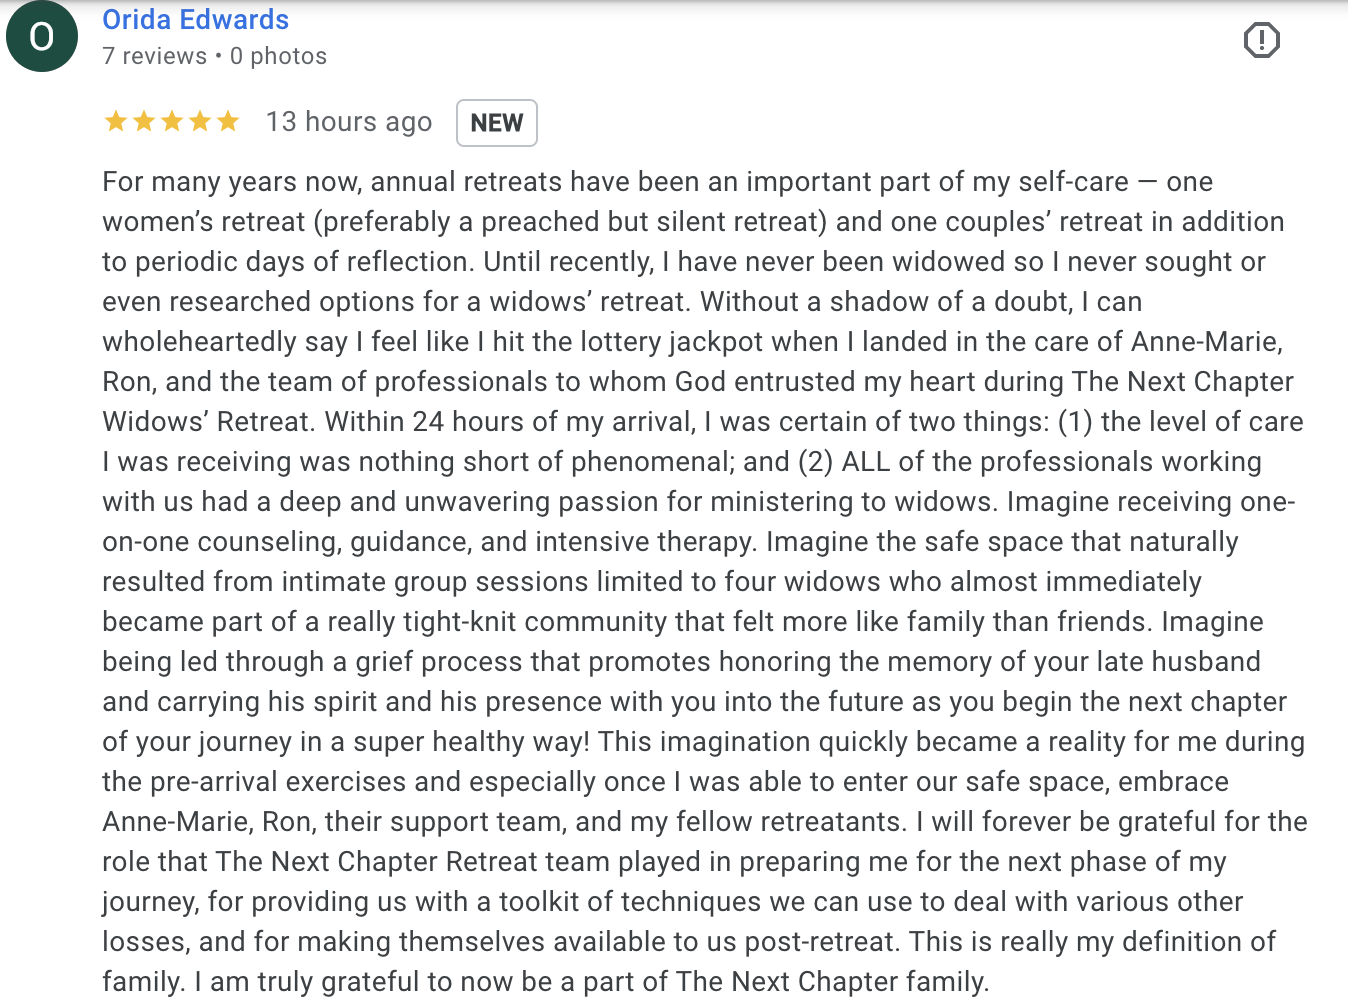Click the fourth rating star

(x=200, y=122)
